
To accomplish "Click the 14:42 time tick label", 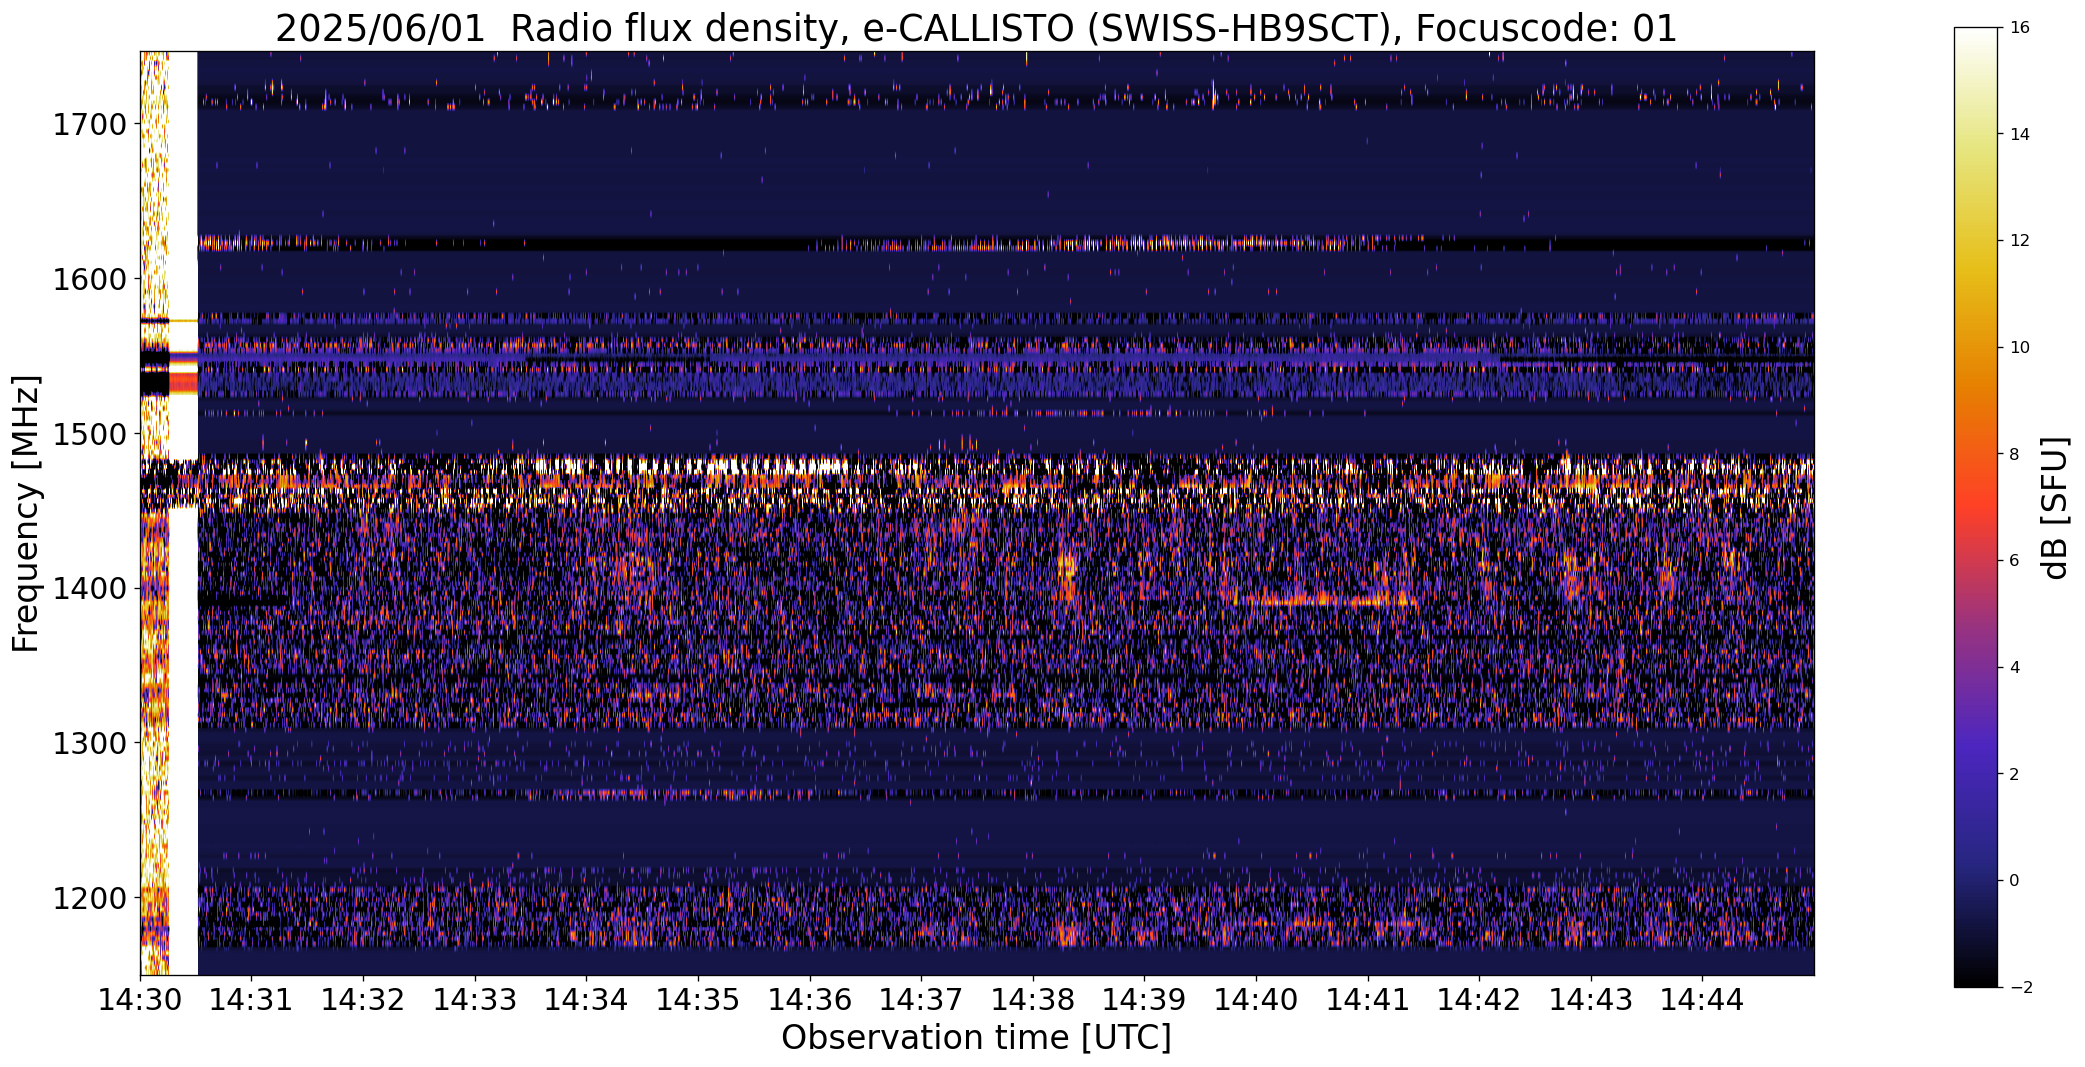I will click(x=1479, y=1000).
